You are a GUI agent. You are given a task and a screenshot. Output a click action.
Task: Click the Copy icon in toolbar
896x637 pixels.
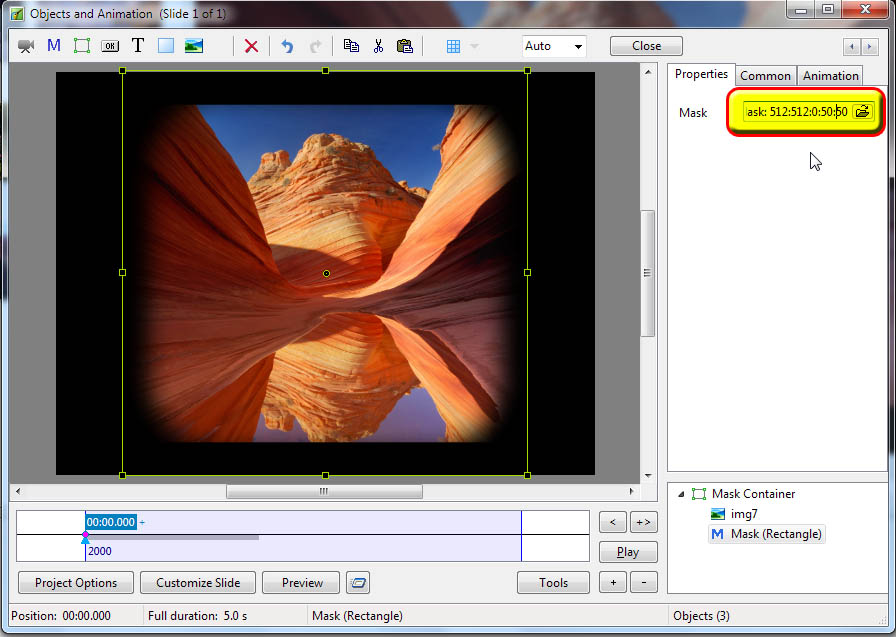click(x=351, y=46)
